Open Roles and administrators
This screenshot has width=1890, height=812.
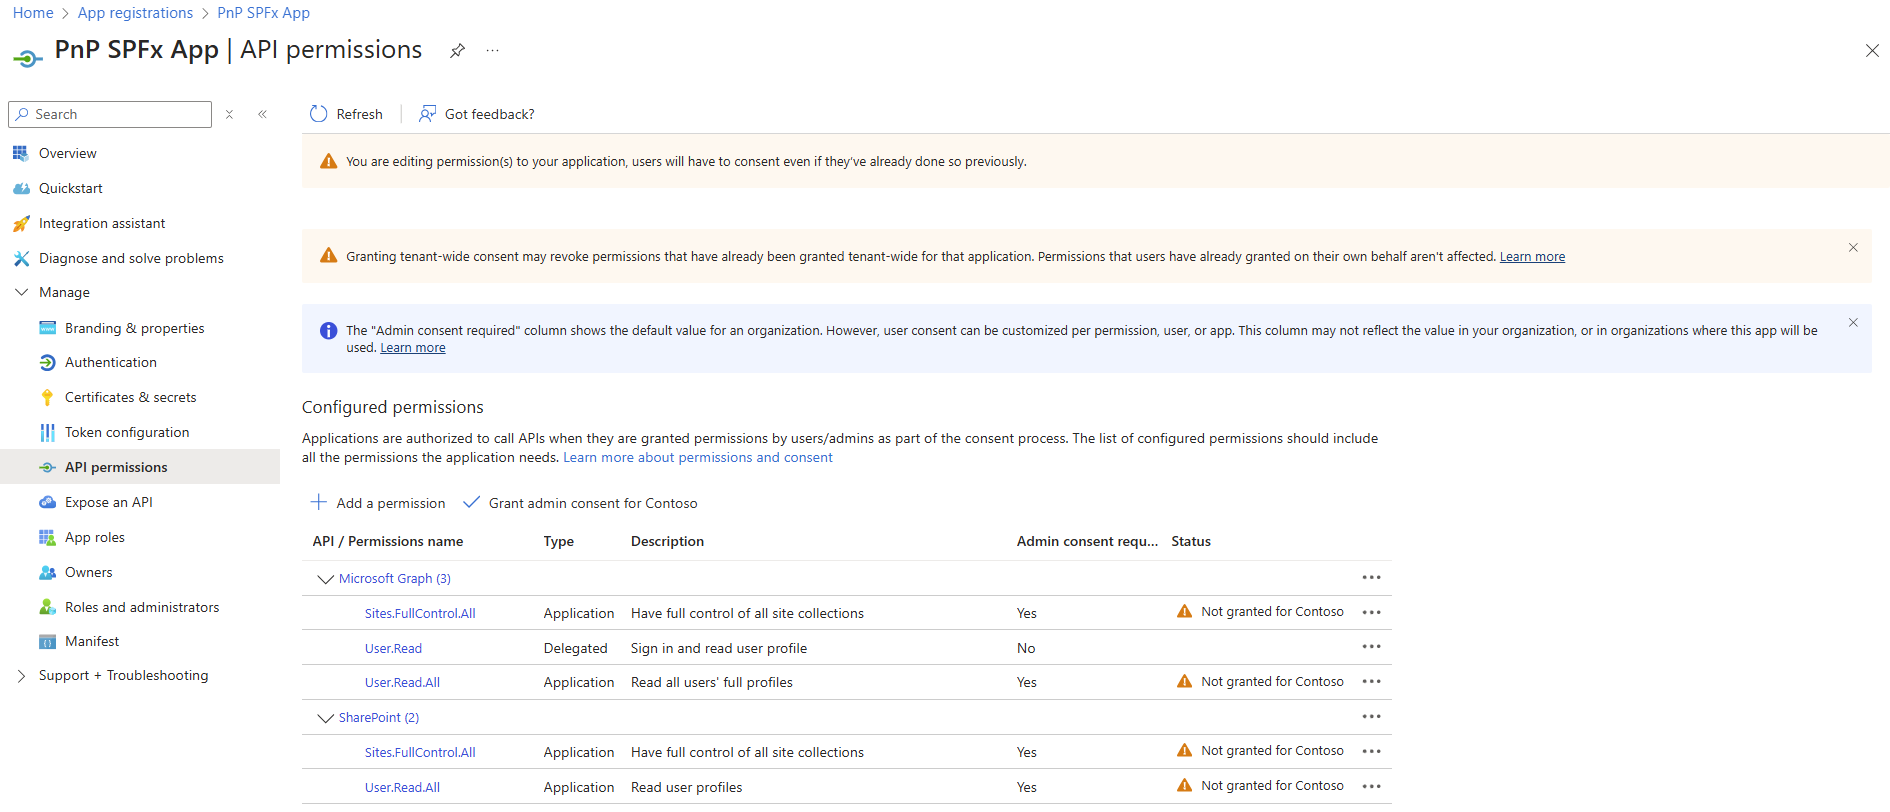click(x=140, y=607)
